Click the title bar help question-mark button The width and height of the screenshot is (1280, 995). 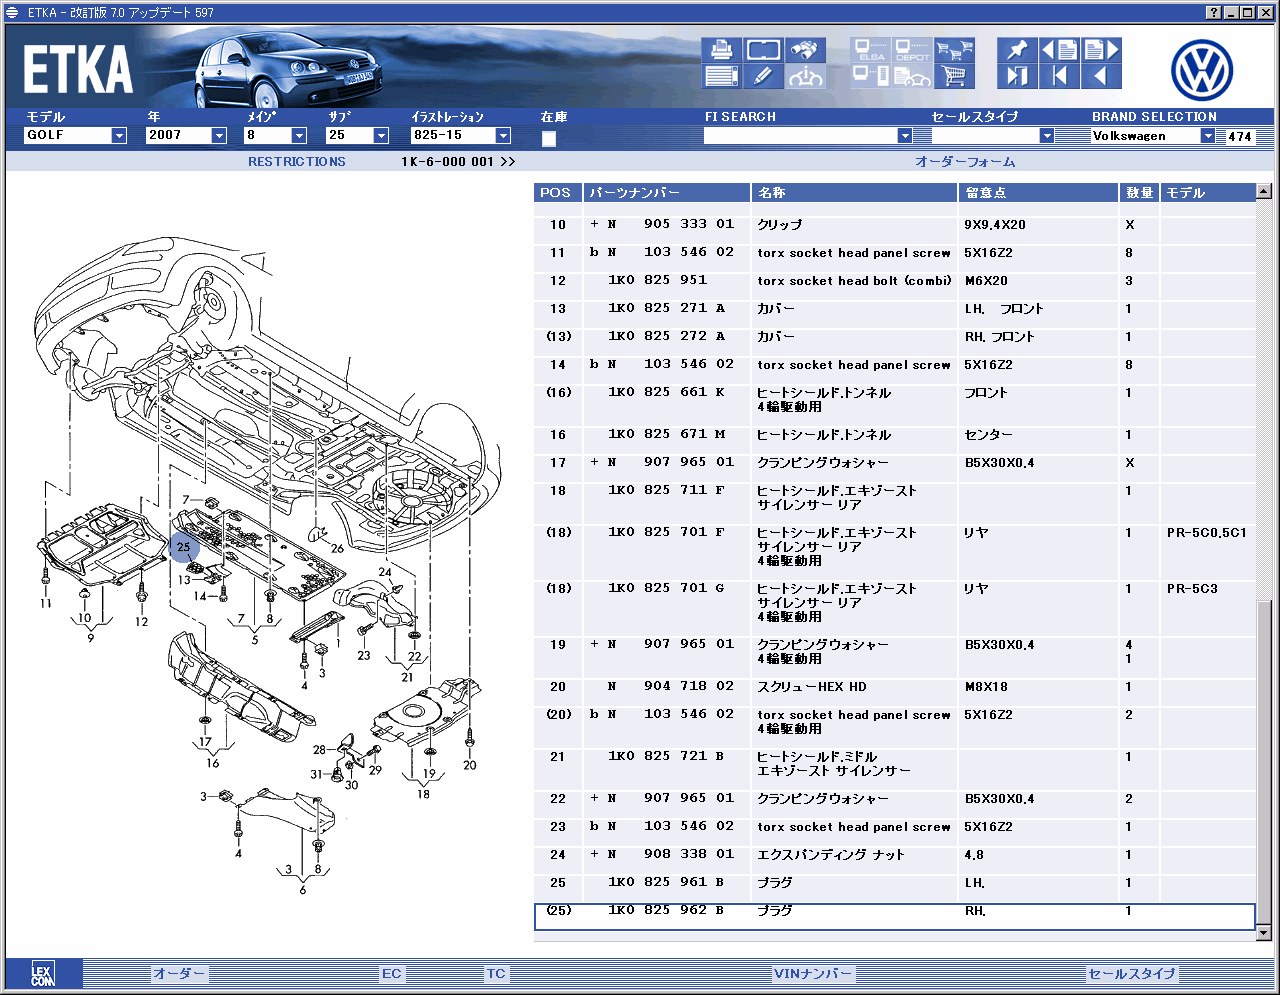pyautogui.click(x=1214, y=12)
